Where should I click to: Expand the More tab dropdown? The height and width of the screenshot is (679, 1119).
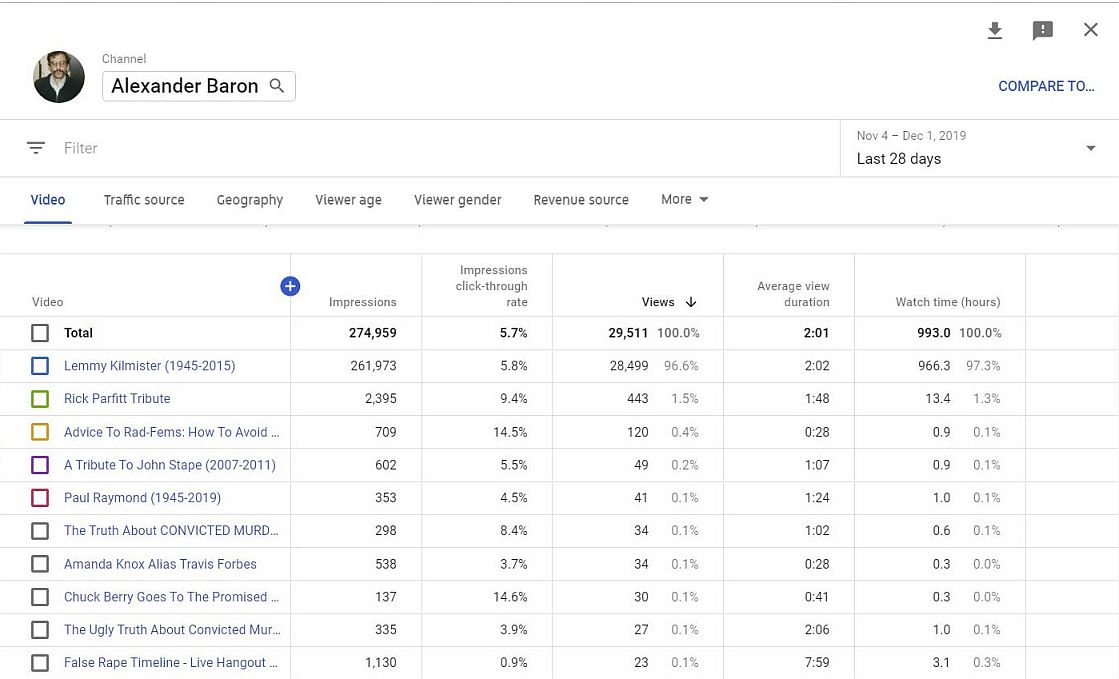[x=685, y=199]
